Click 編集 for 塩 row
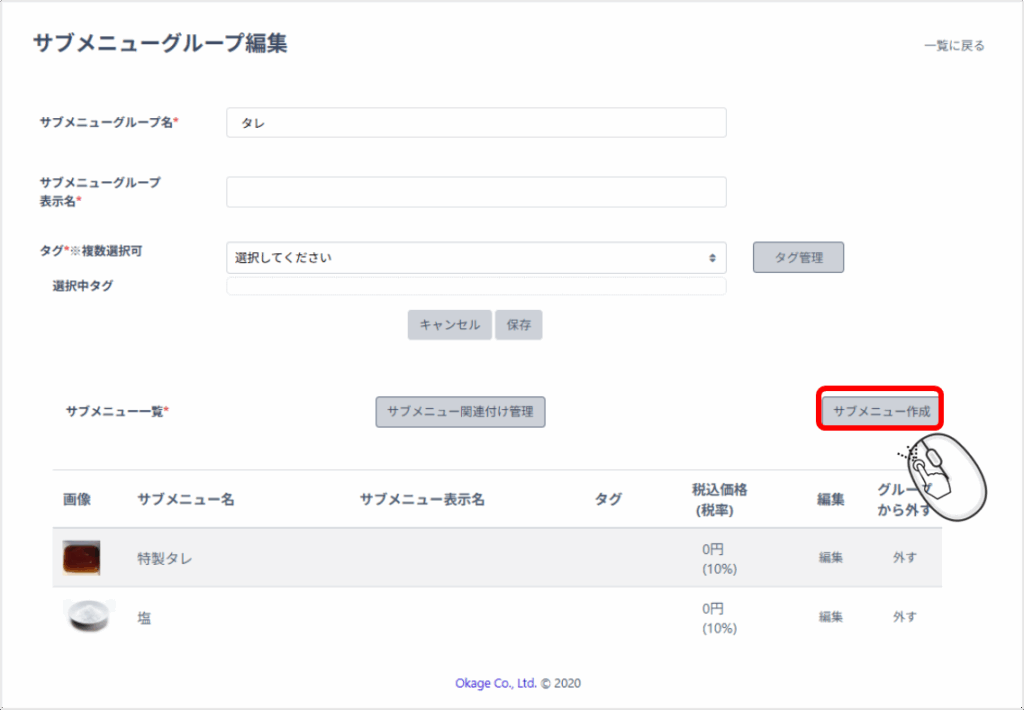The image size is (1024, 710). (x=830, y=617)
